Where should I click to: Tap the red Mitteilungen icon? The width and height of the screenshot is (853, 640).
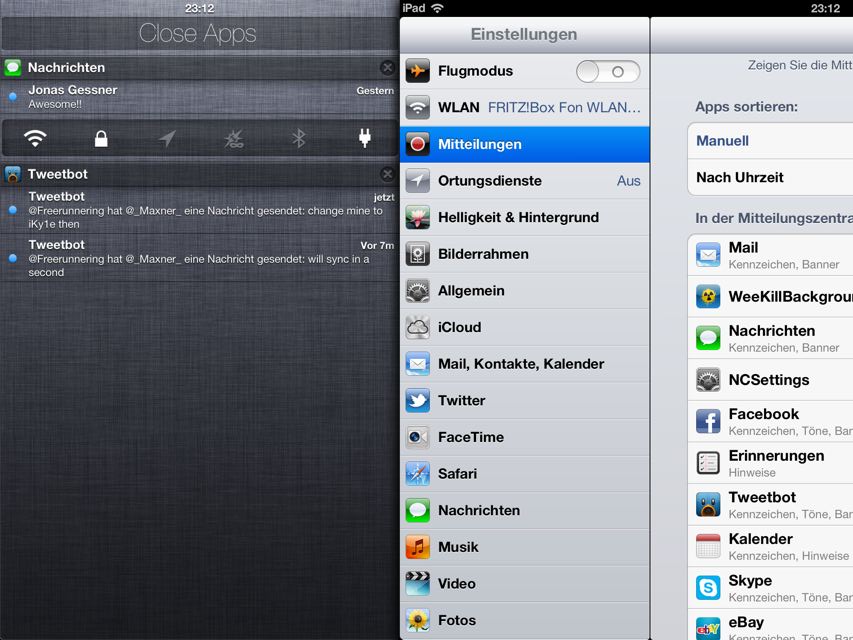(417, 144)
